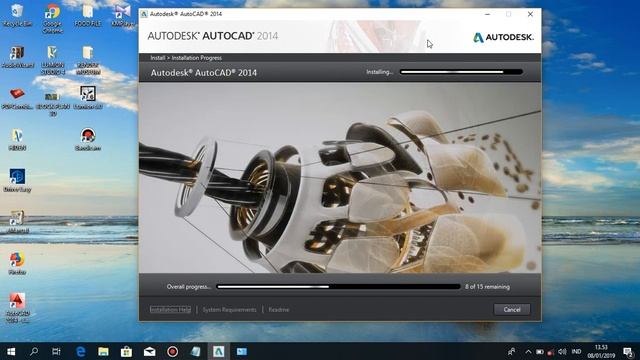The image size is (640, 360).
Task: Select the KMPlayer desktop shortcut
Action: pos(123,16)
